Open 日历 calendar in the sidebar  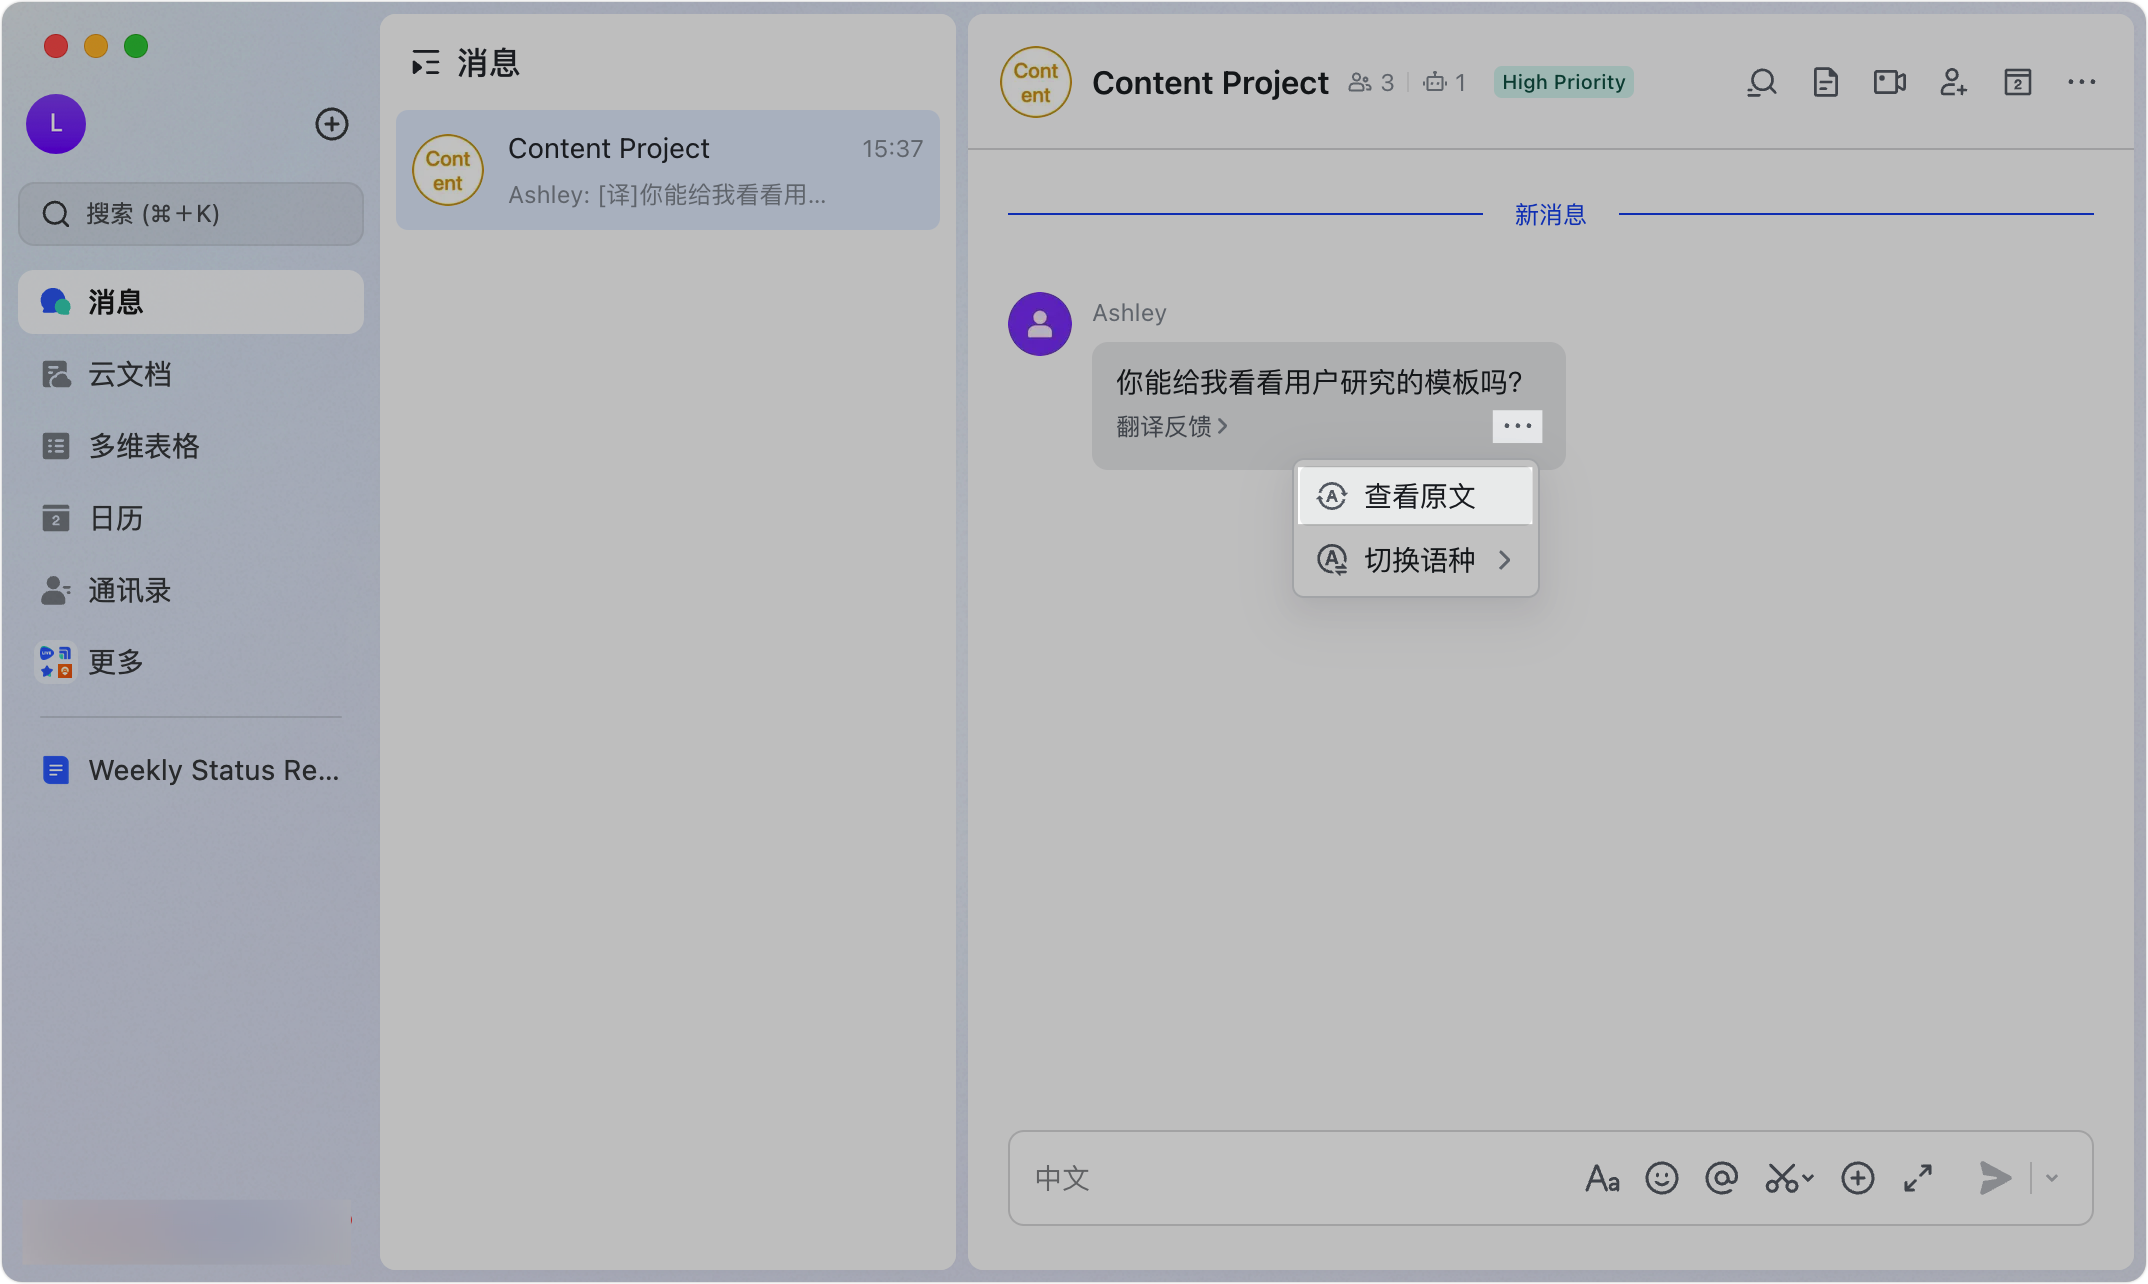191,518
